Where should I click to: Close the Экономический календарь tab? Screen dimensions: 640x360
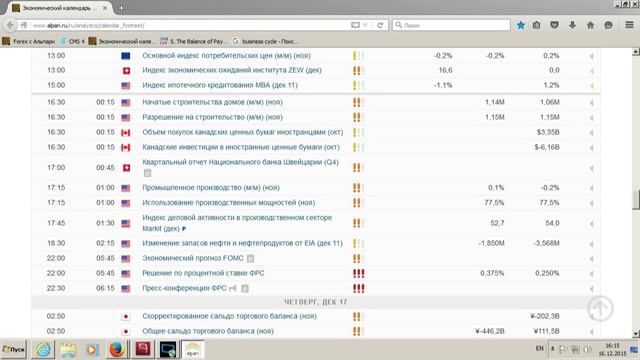point(105,8)
